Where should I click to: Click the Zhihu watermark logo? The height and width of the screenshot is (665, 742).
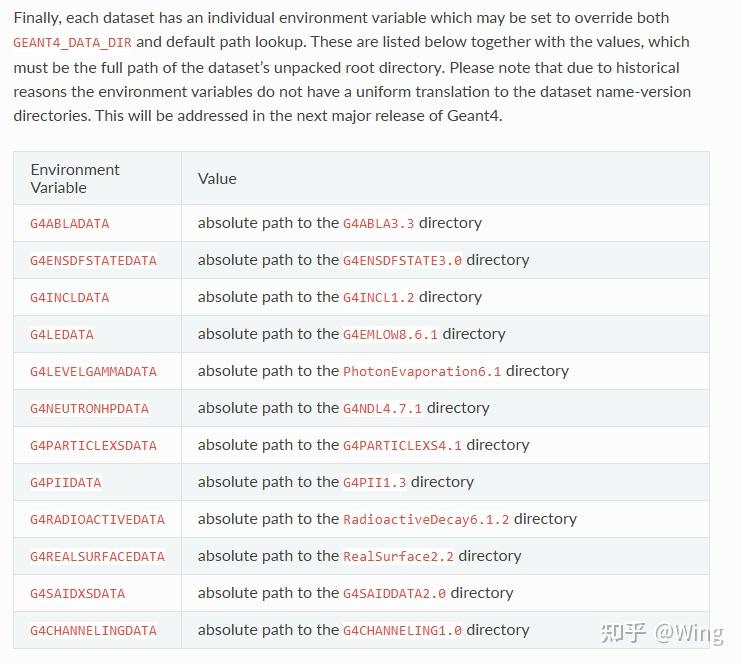pos(622,632)
